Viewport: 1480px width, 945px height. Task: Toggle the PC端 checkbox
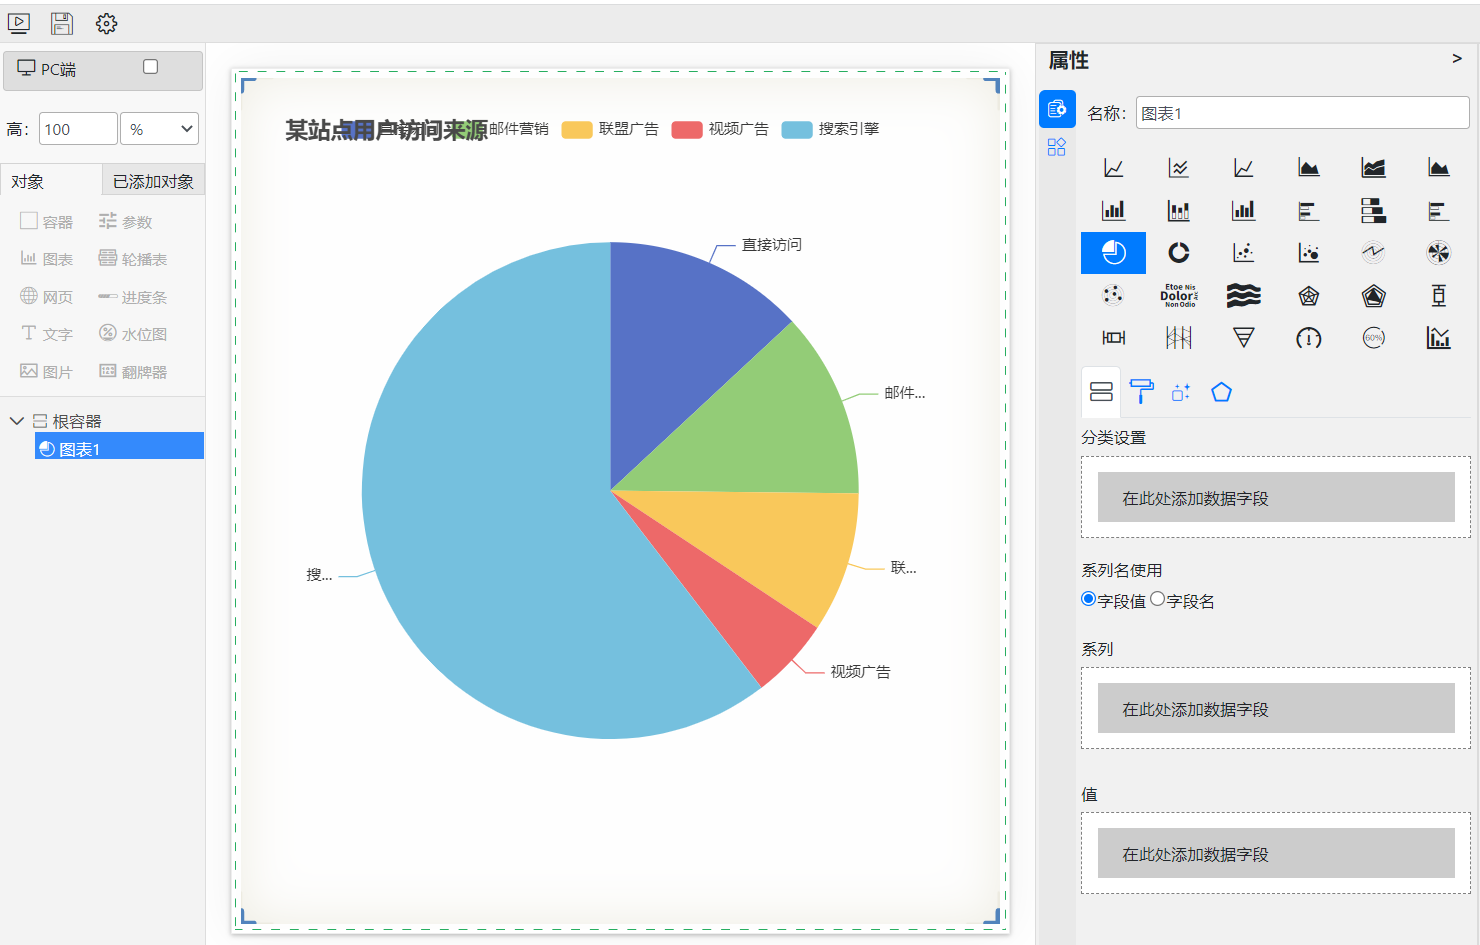(150, 67)
